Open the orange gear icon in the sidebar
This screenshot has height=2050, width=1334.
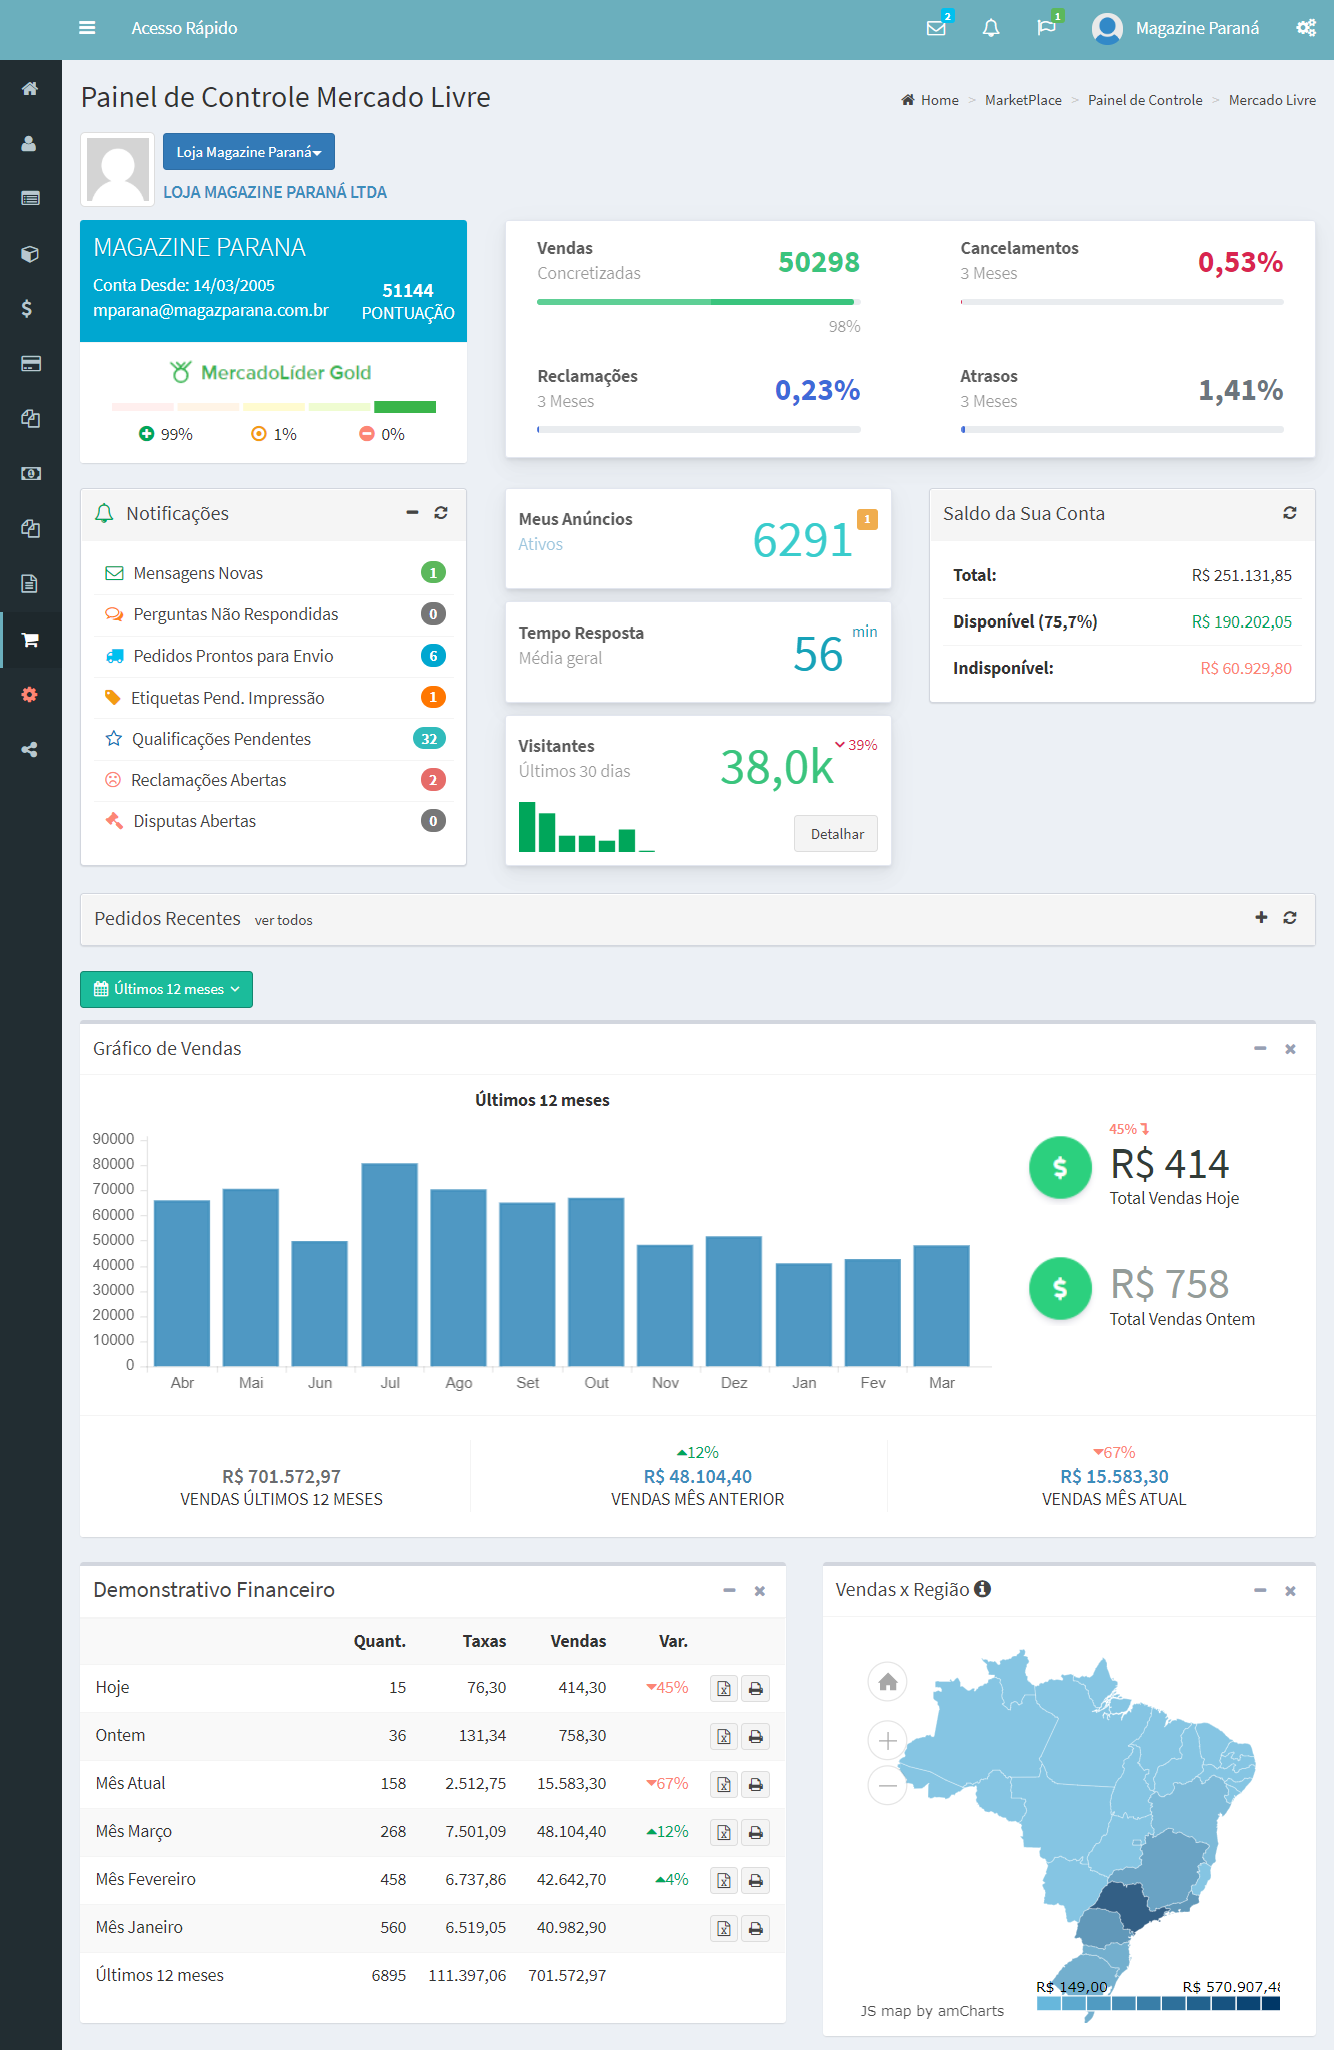pos(30,695)
